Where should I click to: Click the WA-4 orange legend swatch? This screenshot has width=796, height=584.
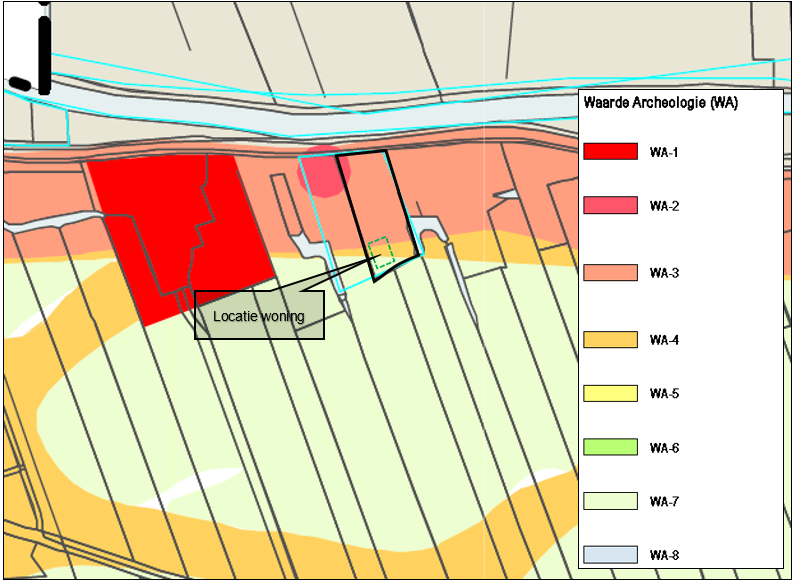610,339
